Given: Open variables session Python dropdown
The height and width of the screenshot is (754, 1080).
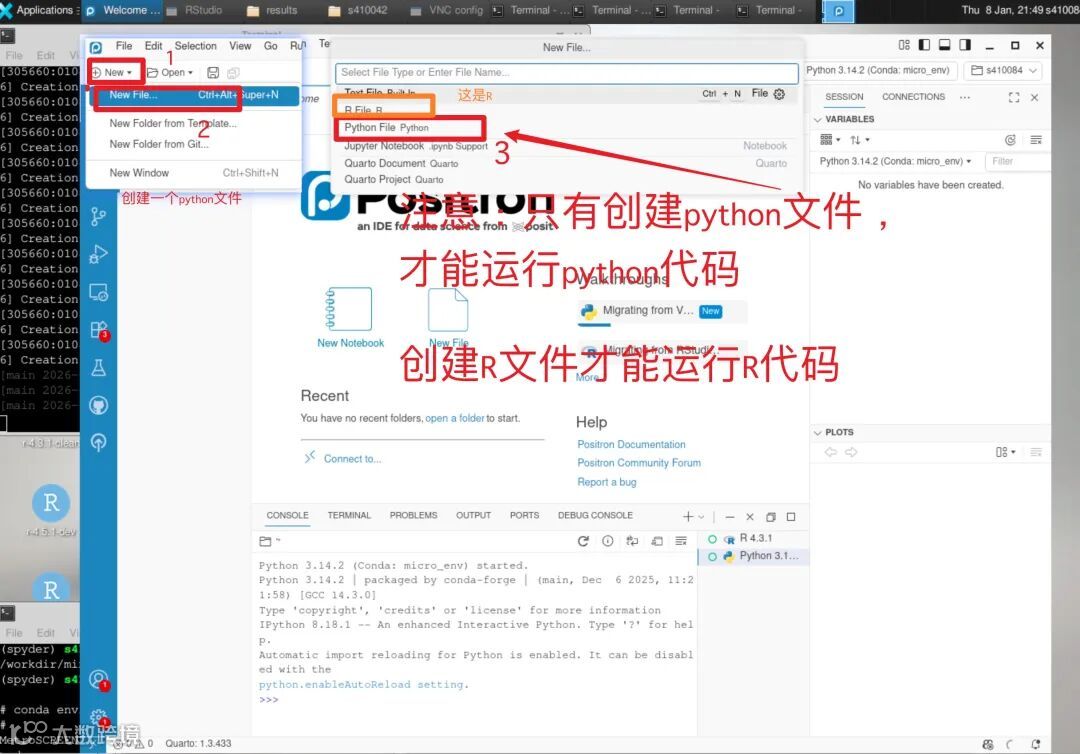Looking at the screenshot, I should coord(895,161).
